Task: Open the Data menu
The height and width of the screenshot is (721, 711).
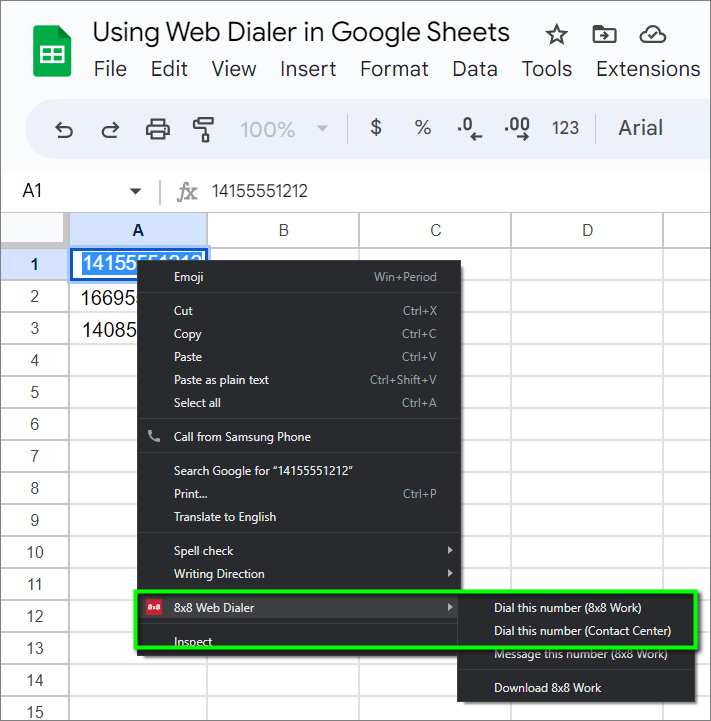Action: 475,69
